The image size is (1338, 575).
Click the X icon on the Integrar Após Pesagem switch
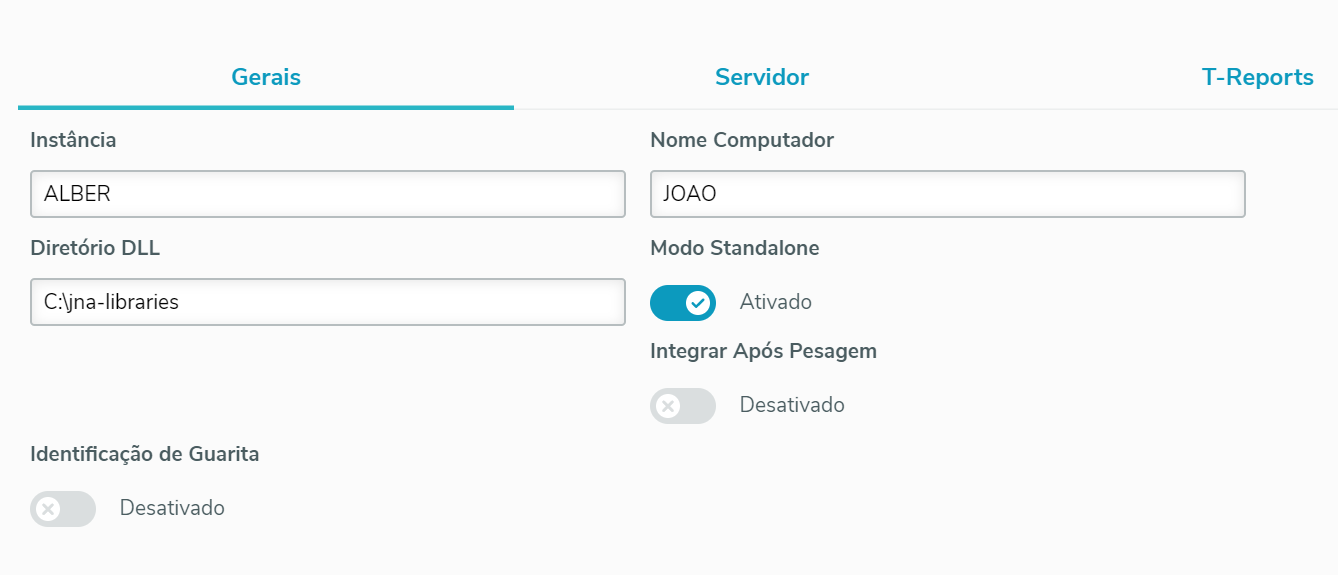point(668,406)
